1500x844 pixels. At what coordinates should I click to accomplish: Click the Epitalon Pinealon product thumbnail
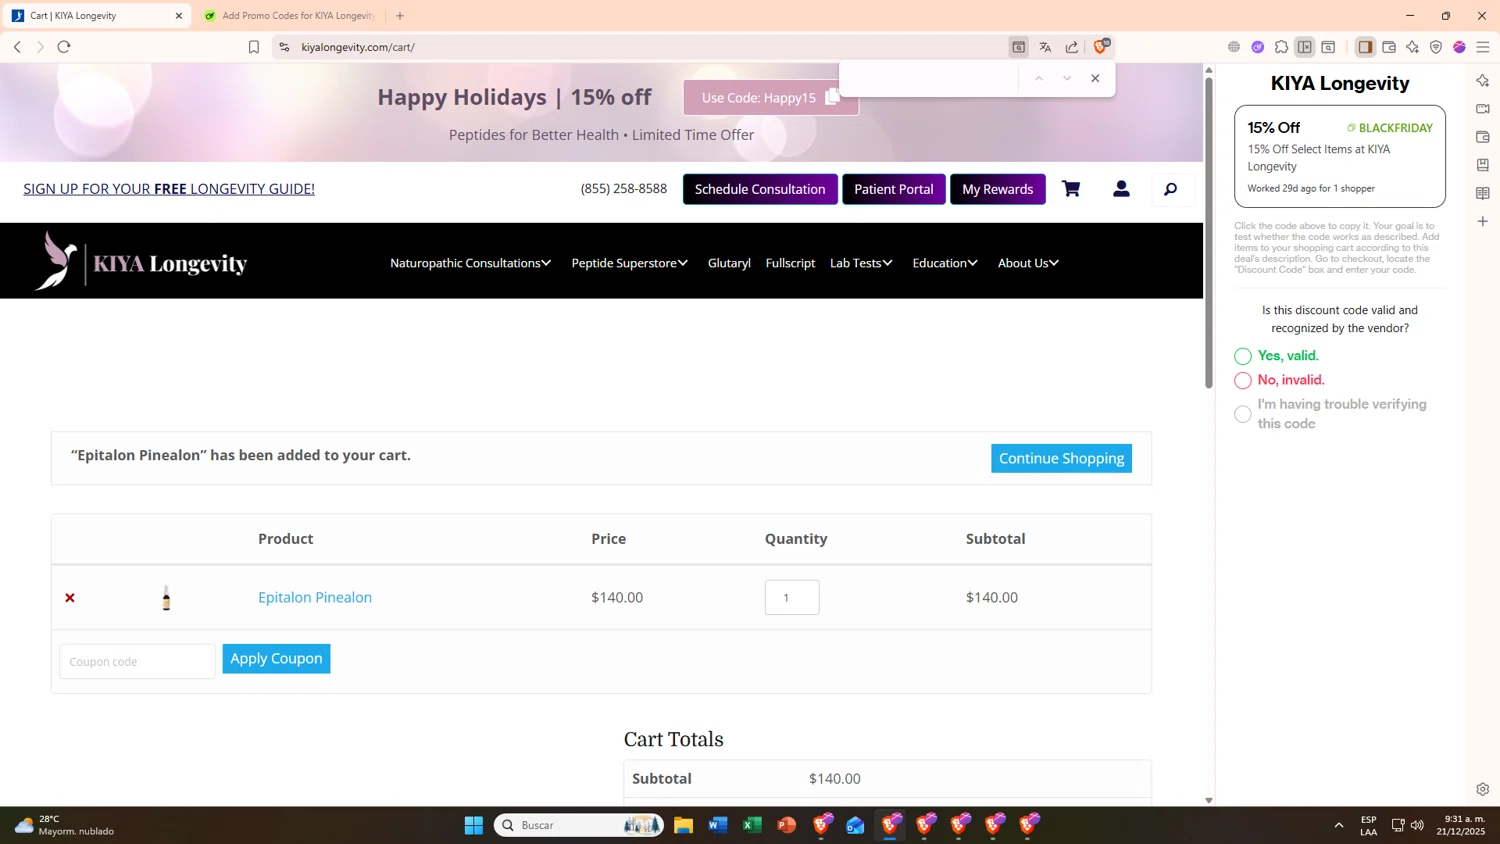[166, 598]
